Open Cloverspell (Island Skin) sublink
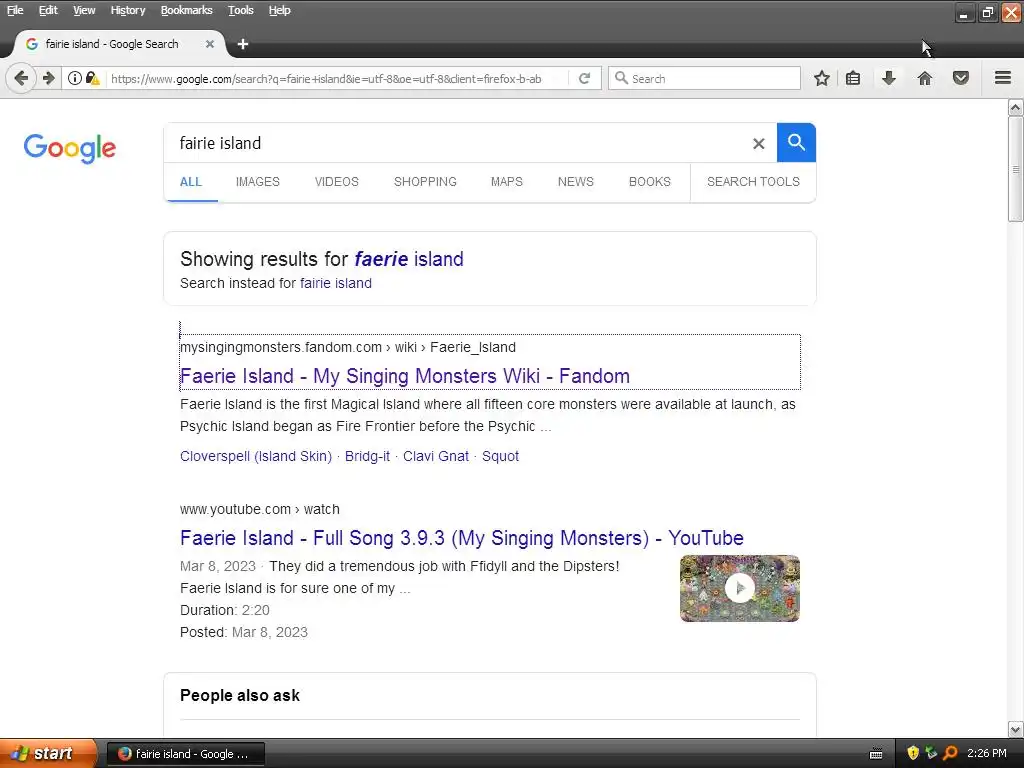The image size is (1024, 768). (x=256, y=456)
